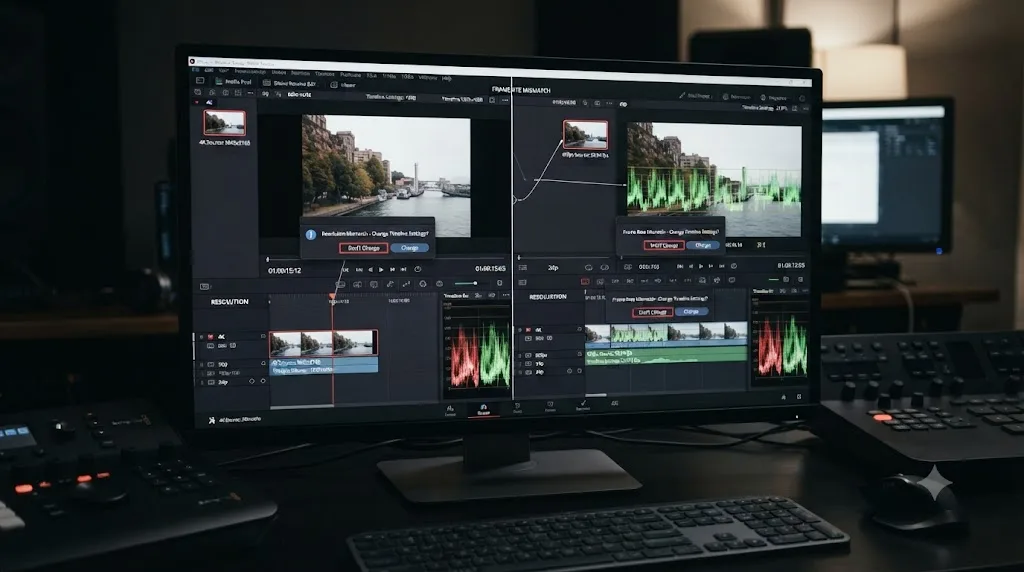Open three-dots menu on left scope panel header
The image size is (1024, 572).
[x=505, y=296]
